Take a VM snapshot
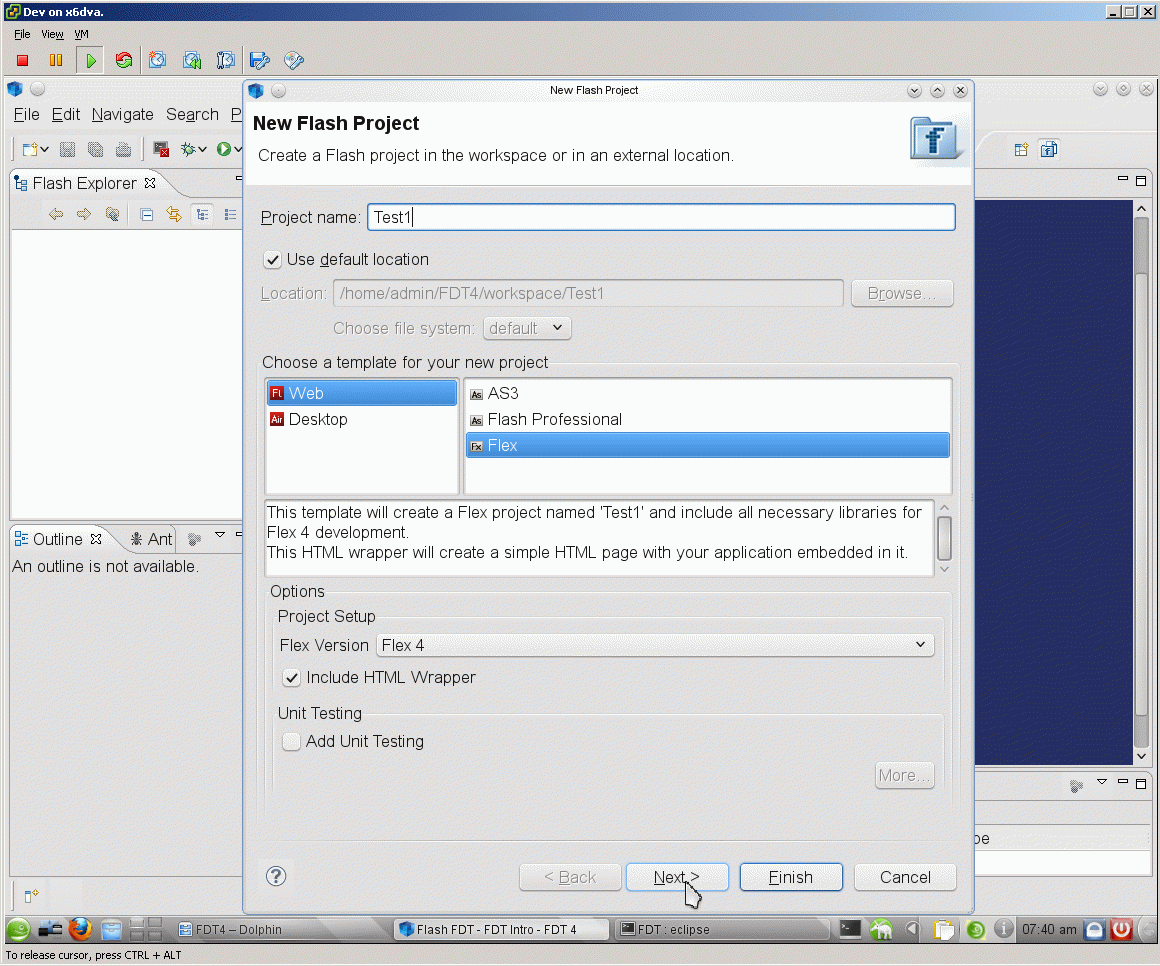Viewport: 1160px width, 966px height. click(x=157, y=61)
